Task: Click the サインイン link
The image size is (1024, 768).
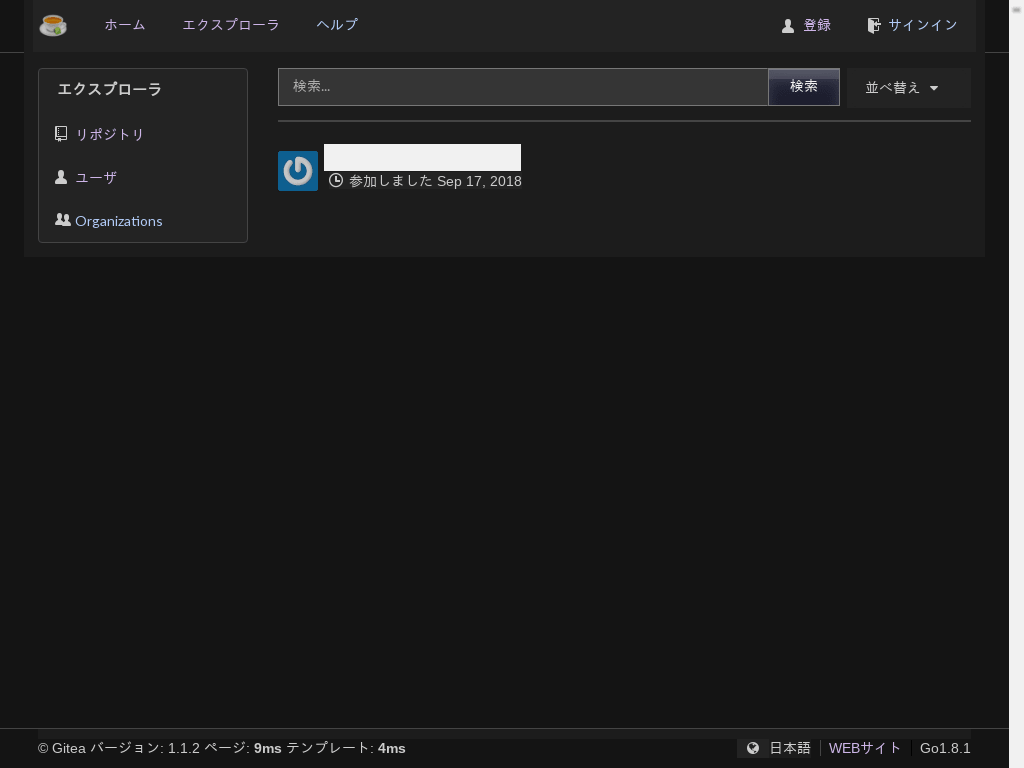Action: coord(922,25)
